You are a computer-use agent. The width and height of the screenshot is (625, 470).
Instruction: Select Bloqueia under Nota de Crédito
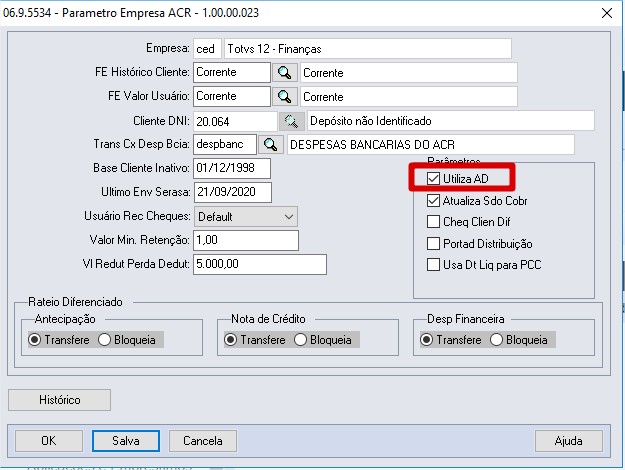[x=300, y=340]
